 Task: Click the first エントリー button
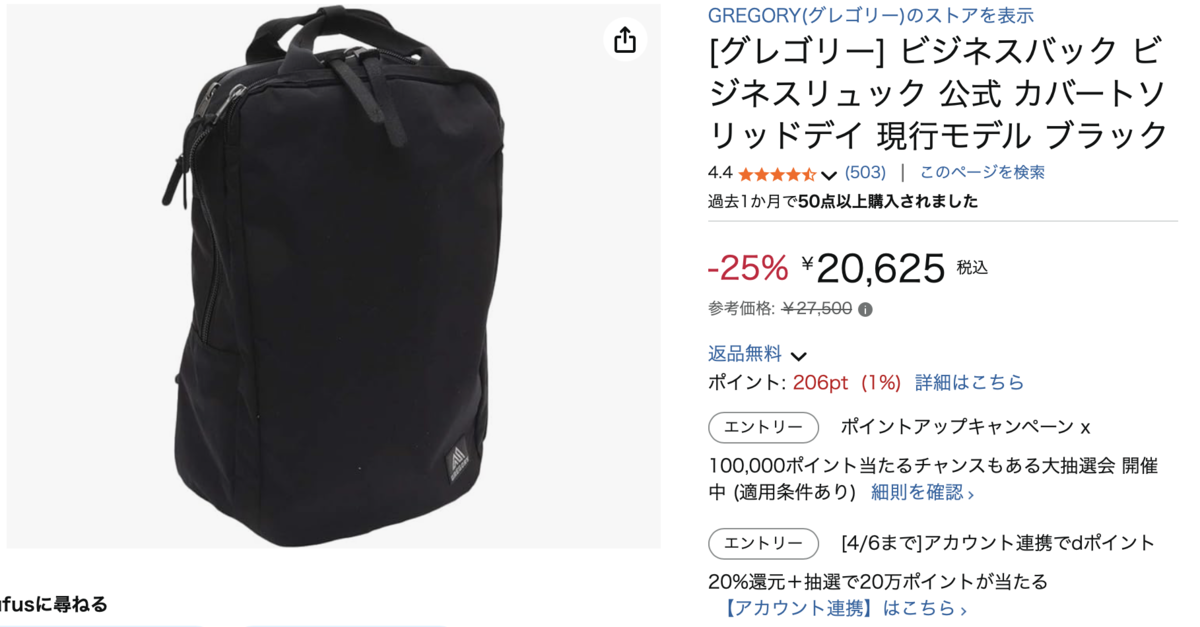coord(763,427)
